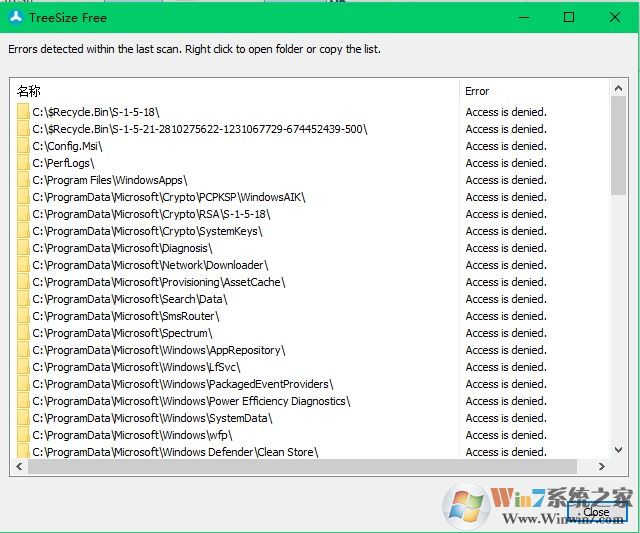The image size is (640, 533).
Task: Click folder icon of Provisioning\AssetCache row
Action: pyautogui.click(x=23, y=282)
